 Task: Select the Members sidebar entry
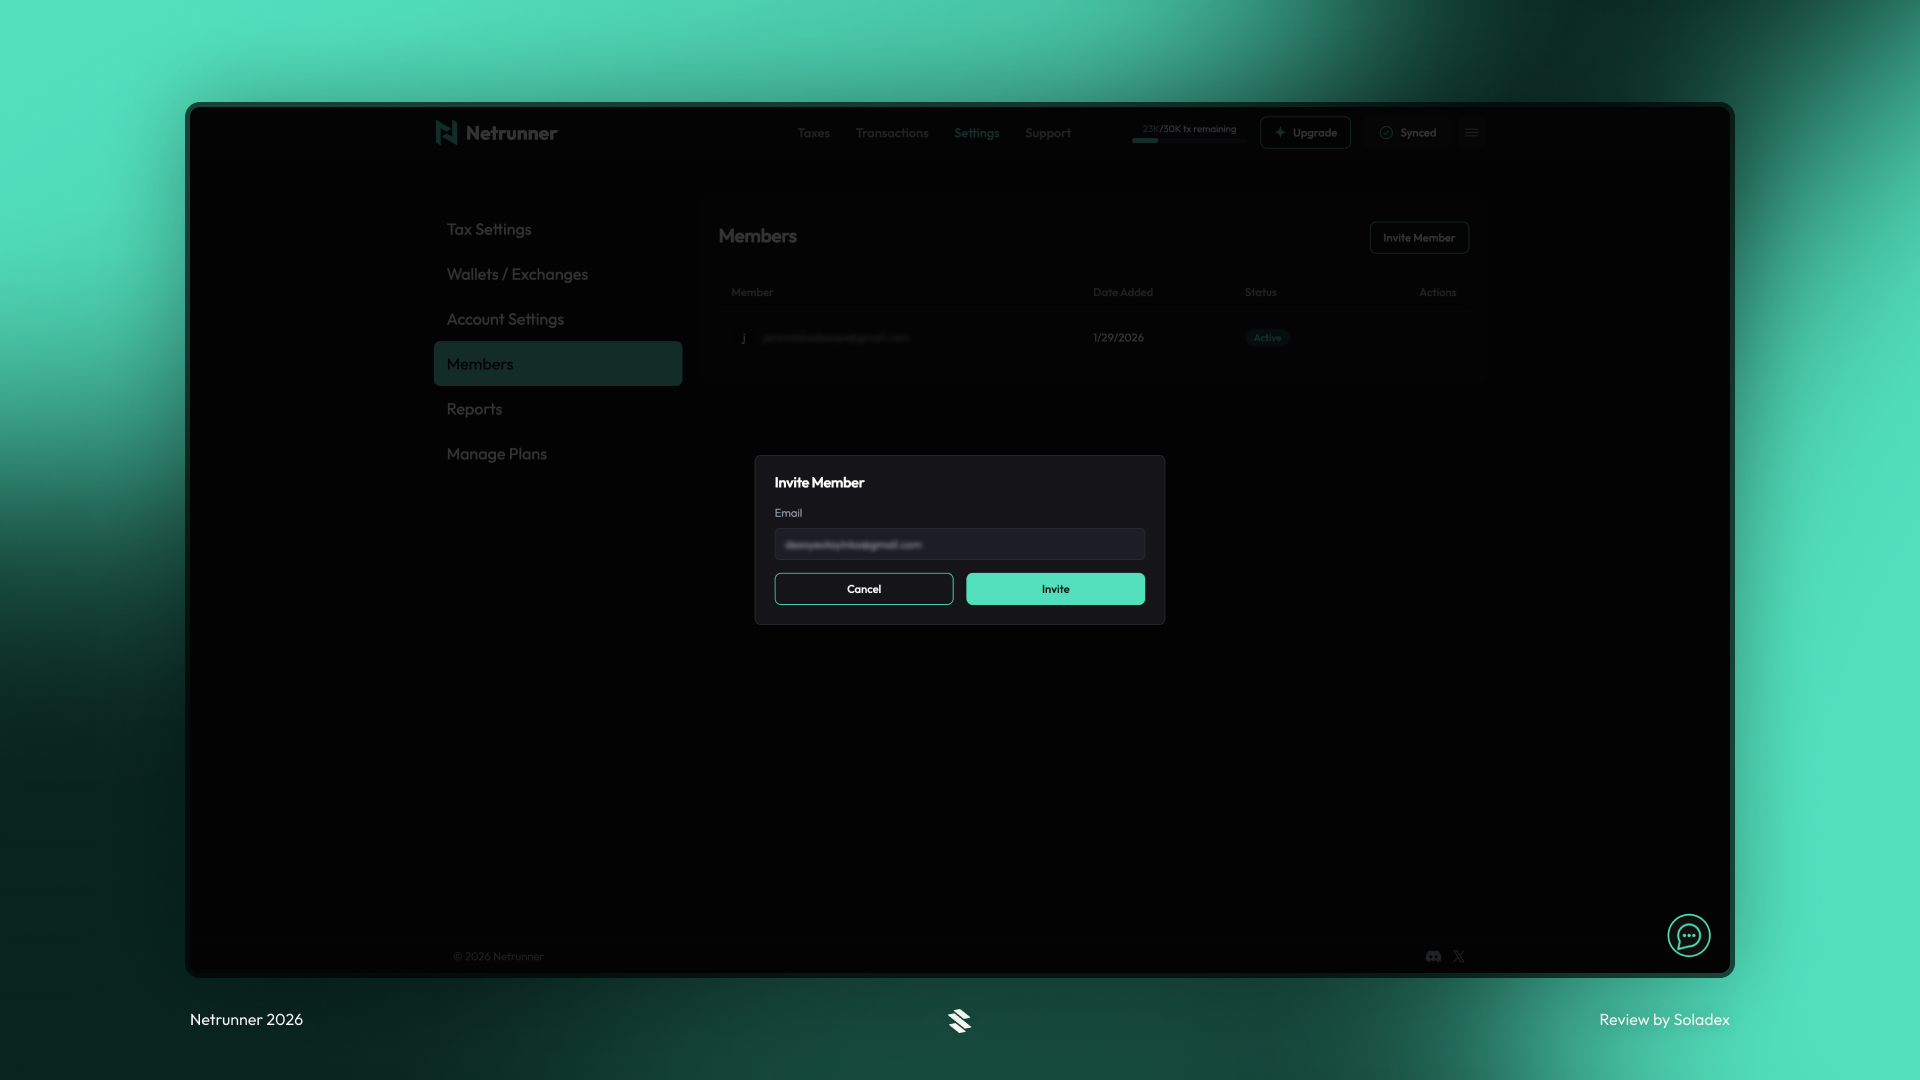point(481,364)
